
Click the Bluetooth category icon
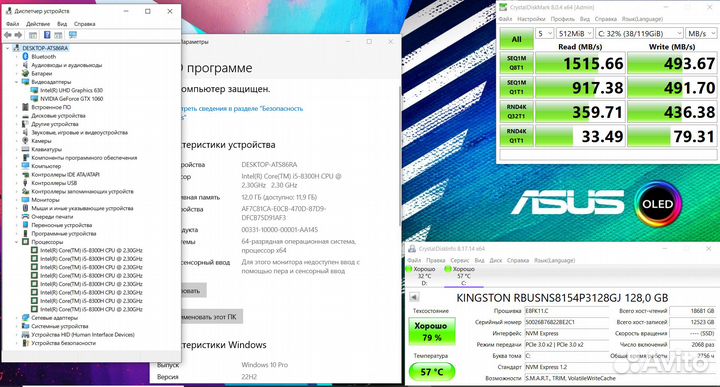pos(26,56)
